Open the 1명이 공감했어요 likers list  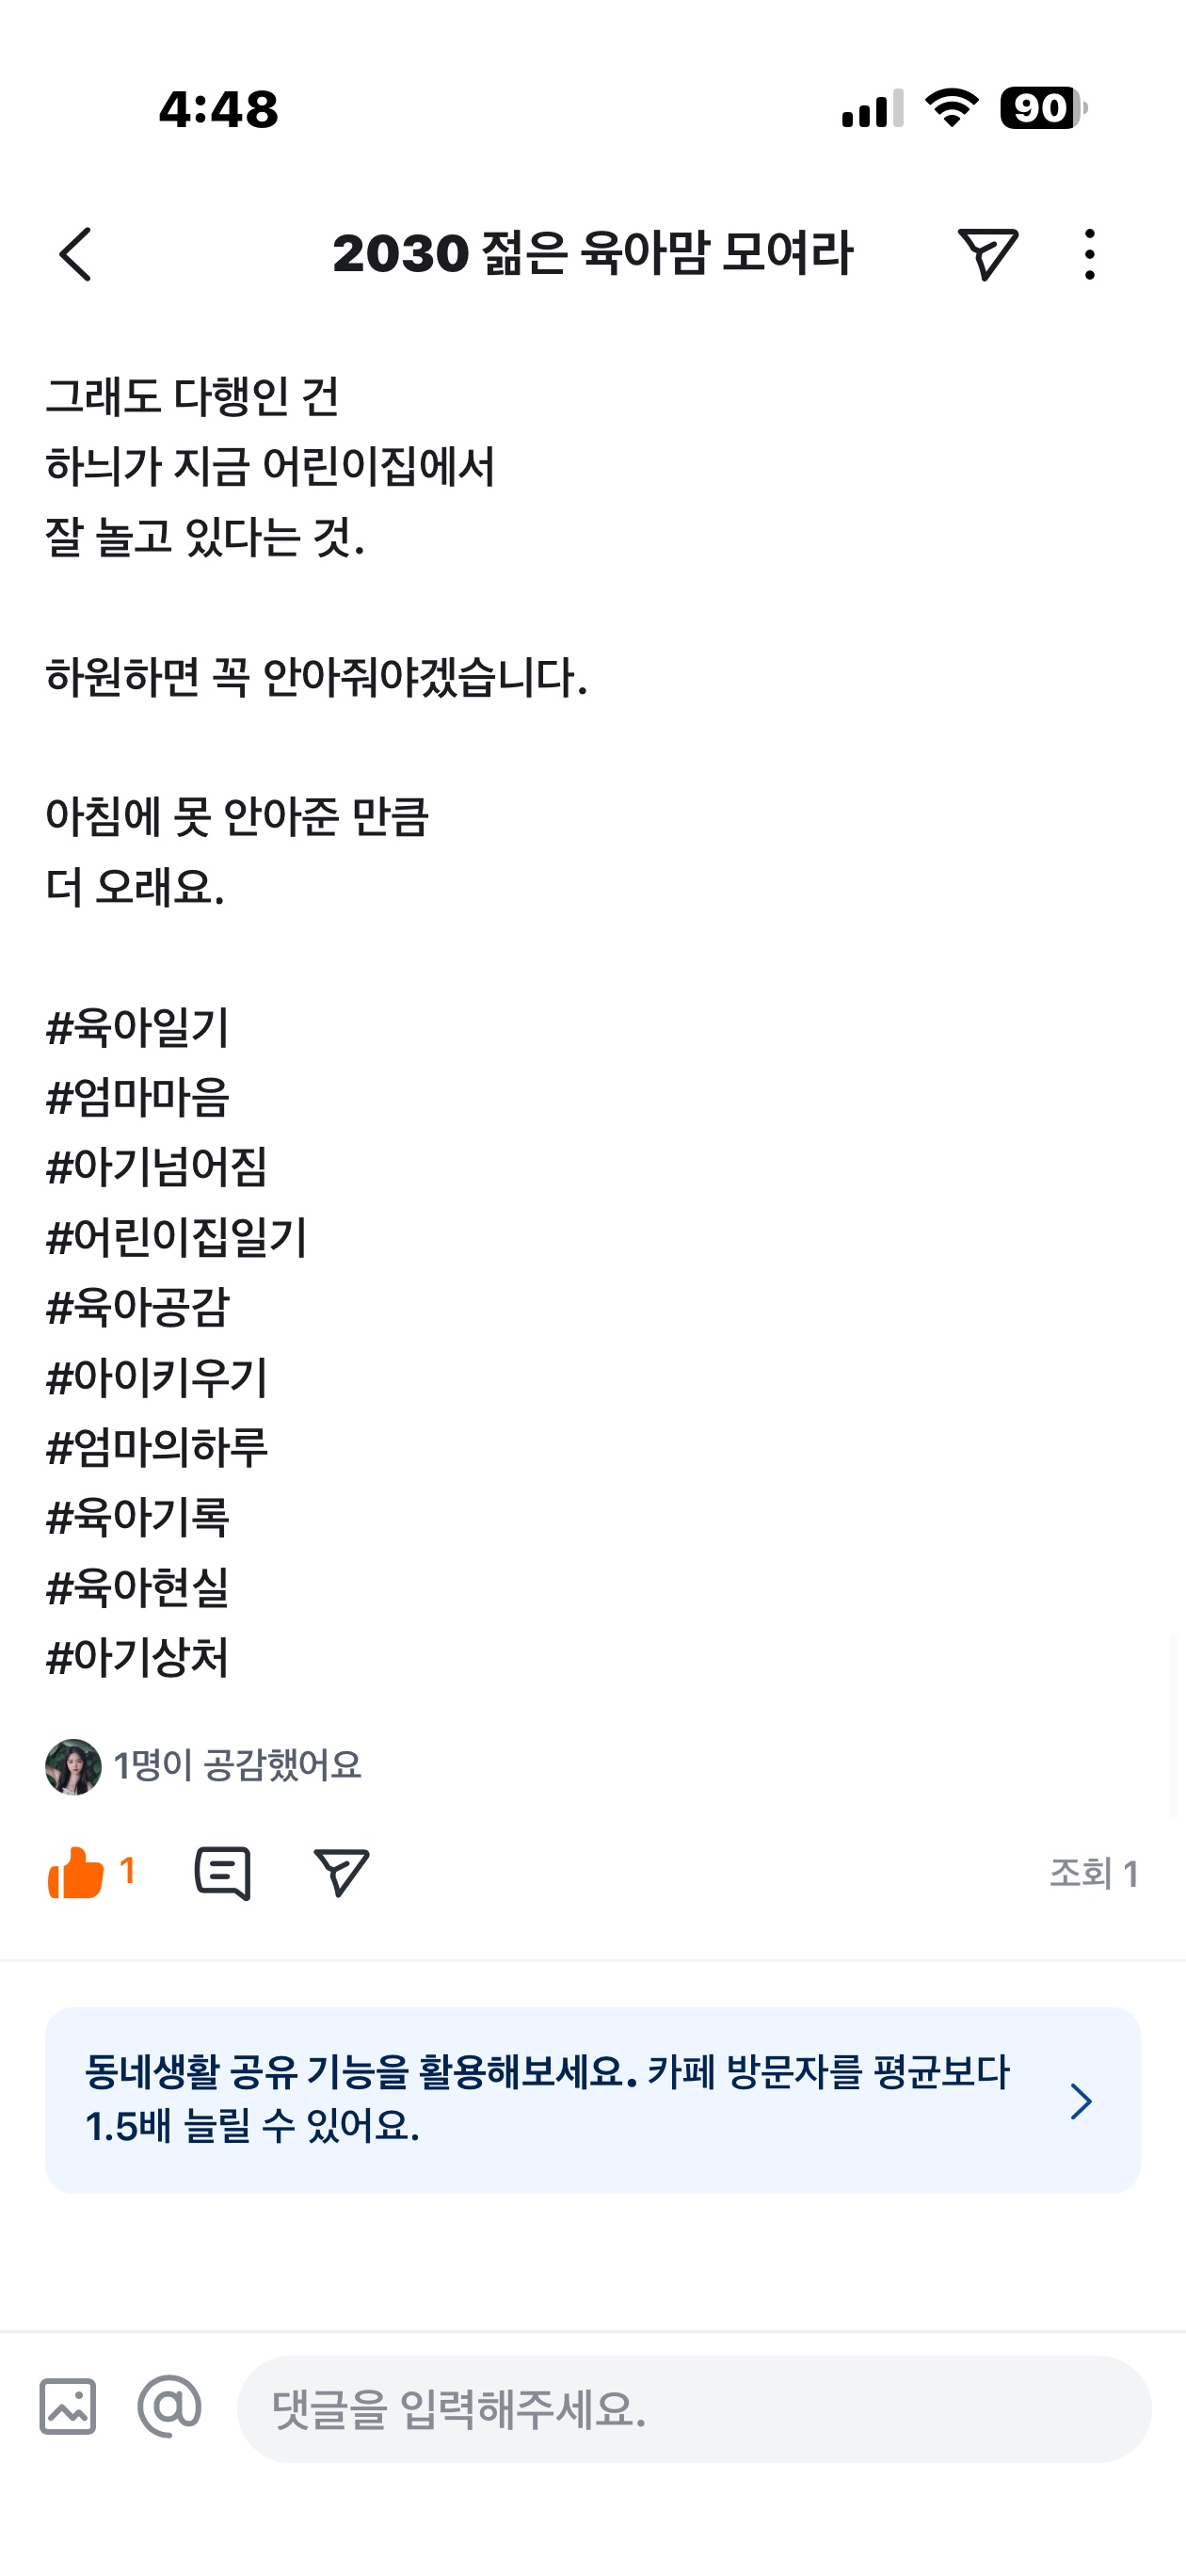tap(237, 1766)
